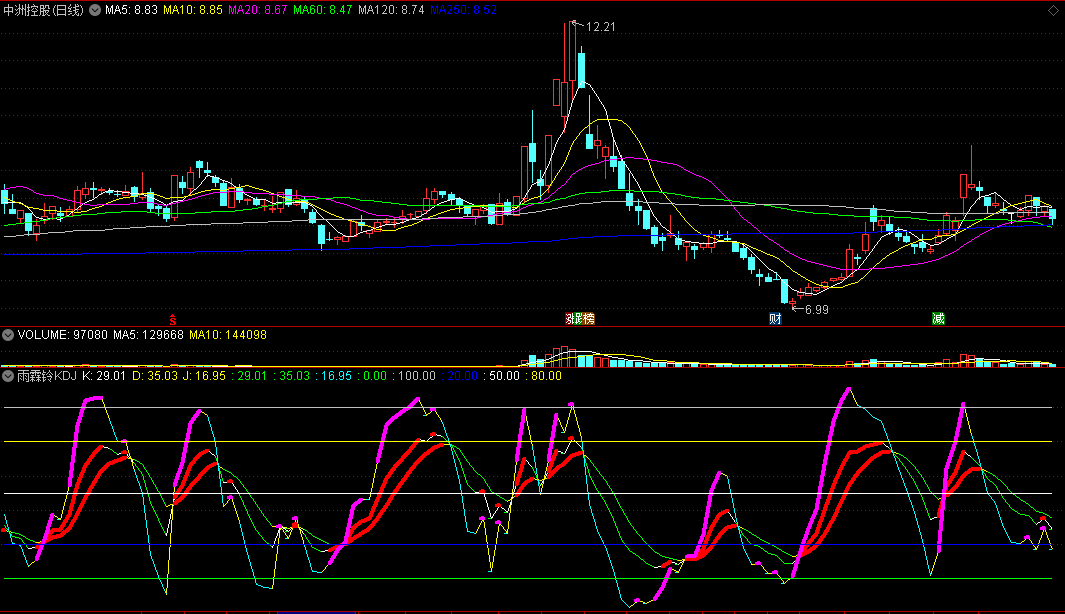Click the VOLUME: 97080 label
The width and height of the screenshot is (1065, 614).
click(x=62, y=335)
